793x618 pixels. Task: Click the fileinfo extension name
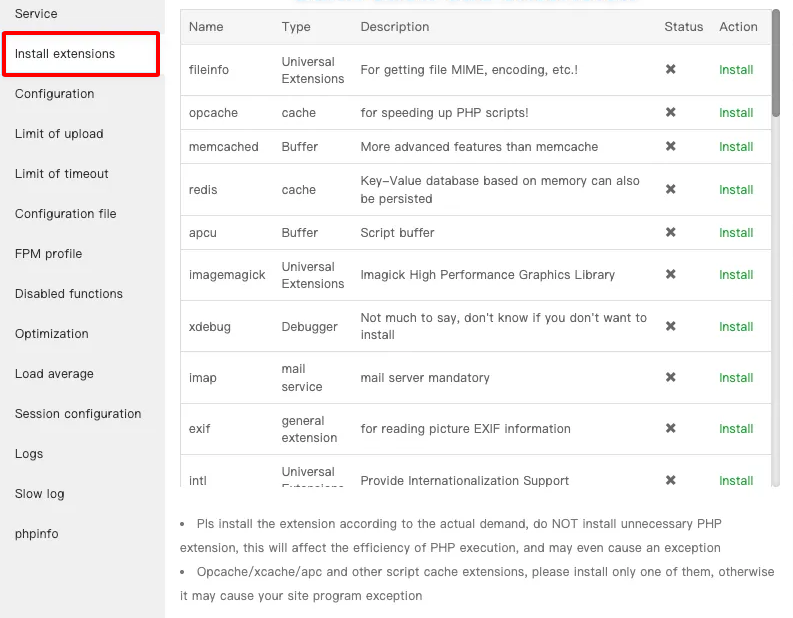coord(208,70)
